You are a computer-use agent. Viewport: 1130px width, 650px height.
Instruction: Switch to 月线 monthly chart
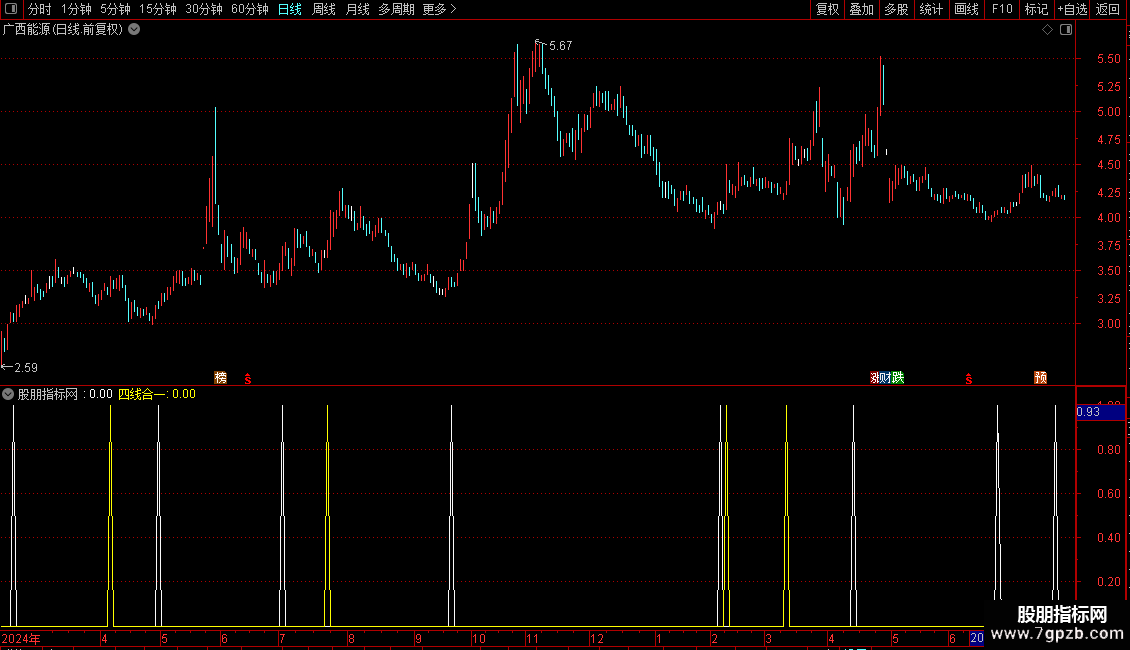tap(357, 9)
